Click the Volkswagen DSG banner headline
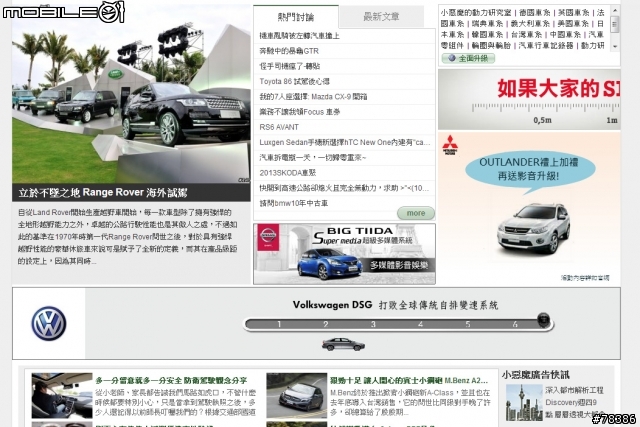Image resolution: width=640 pixels, height=427 pixels. click(x=395, y=305)
